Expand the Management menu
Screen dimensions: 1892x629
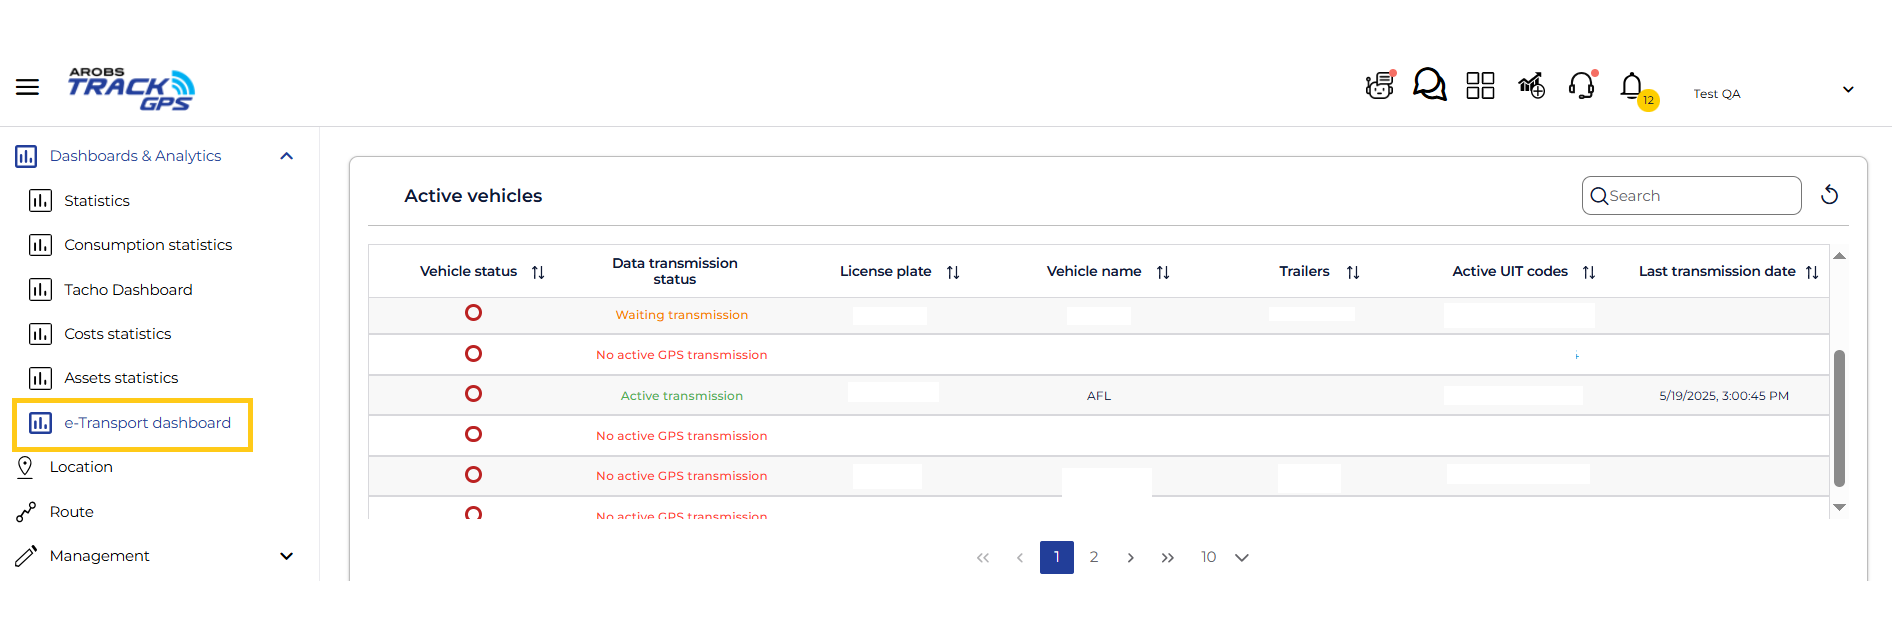click(287, 556)
